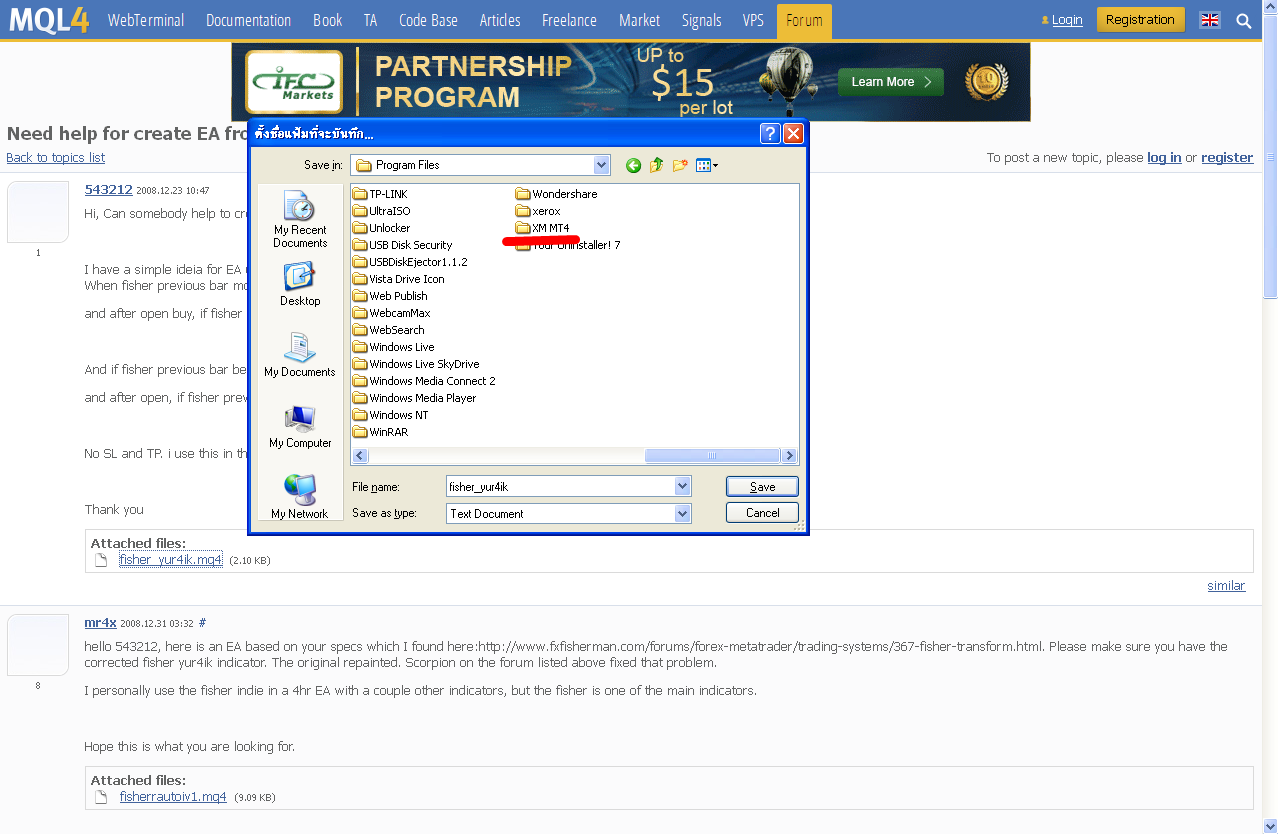Click the horizontal scrollbar thumb in file list

pyautogui.click(x=712, y=456)
